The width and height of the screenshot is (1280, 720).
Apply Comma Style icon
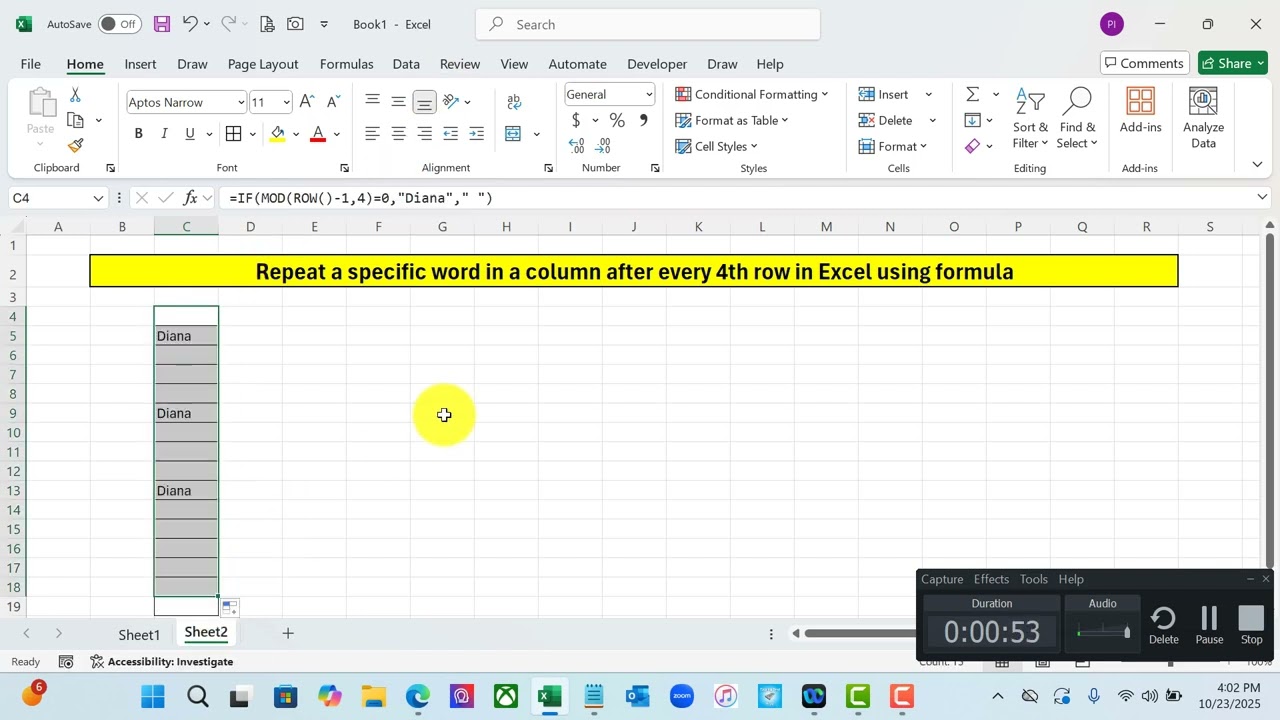point(643,121)
